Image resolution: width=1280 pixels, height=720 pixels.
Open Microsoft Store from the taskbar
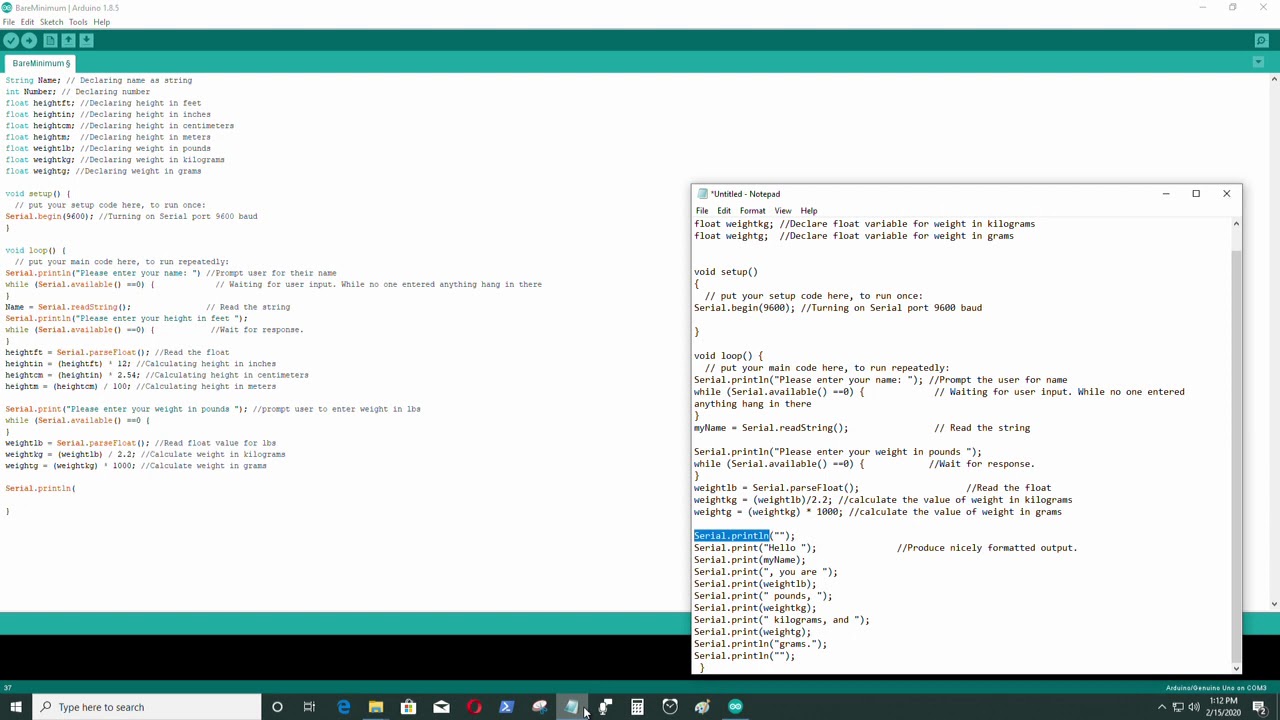(408, 707)
